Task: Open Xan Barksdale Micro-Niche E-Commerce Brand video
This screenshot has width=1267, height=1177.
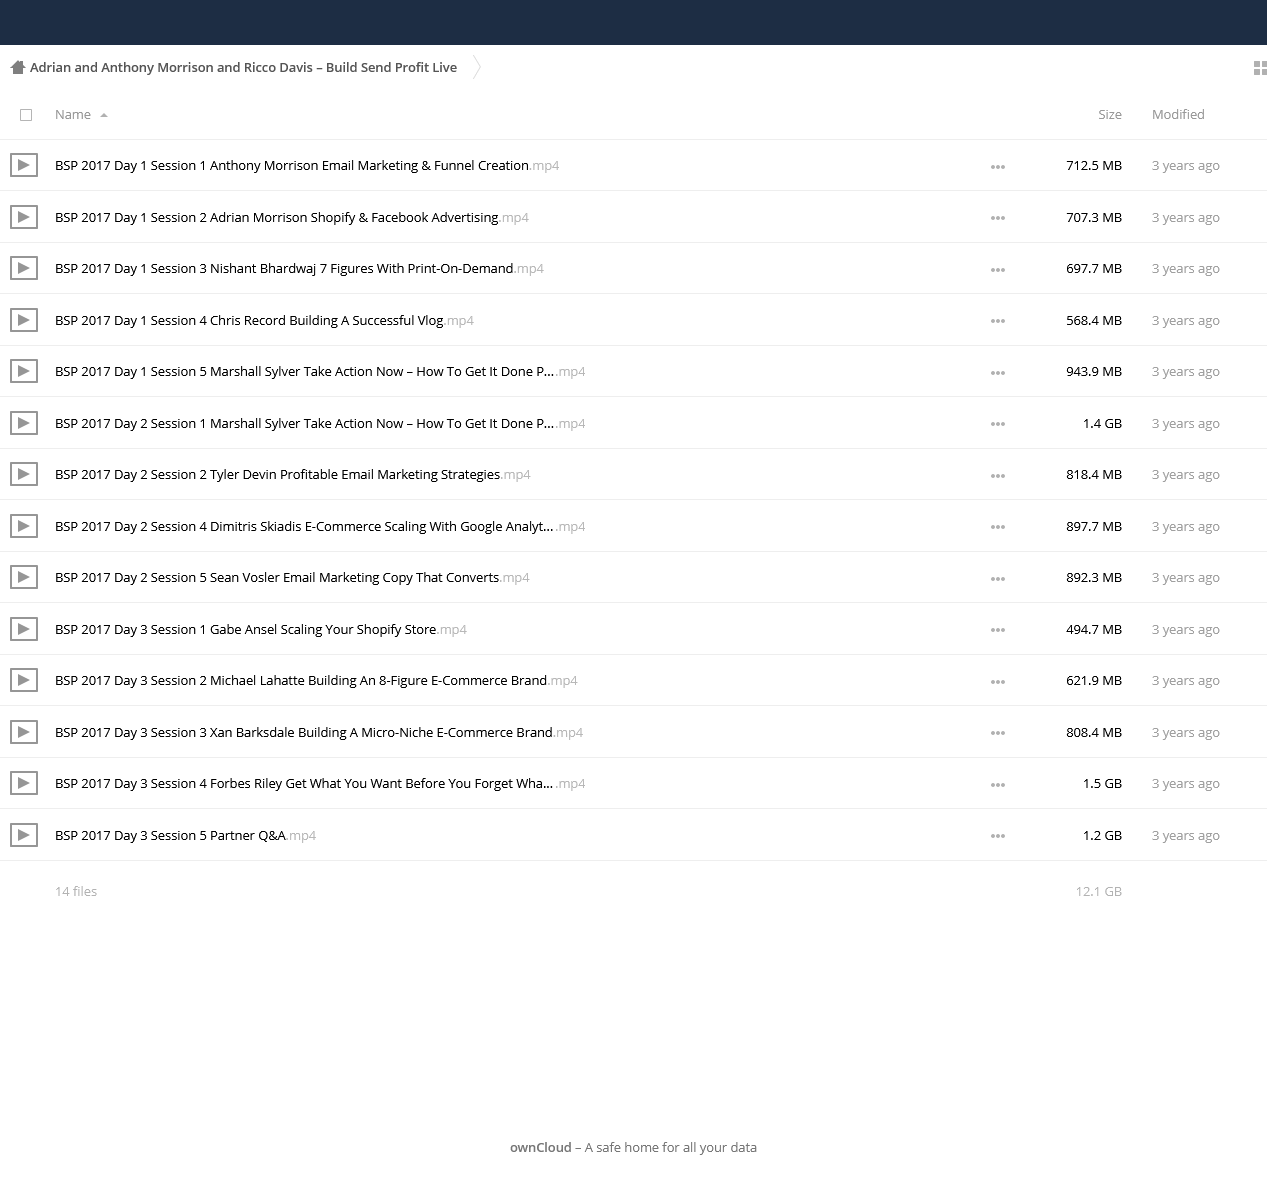Action: point(319,732)
